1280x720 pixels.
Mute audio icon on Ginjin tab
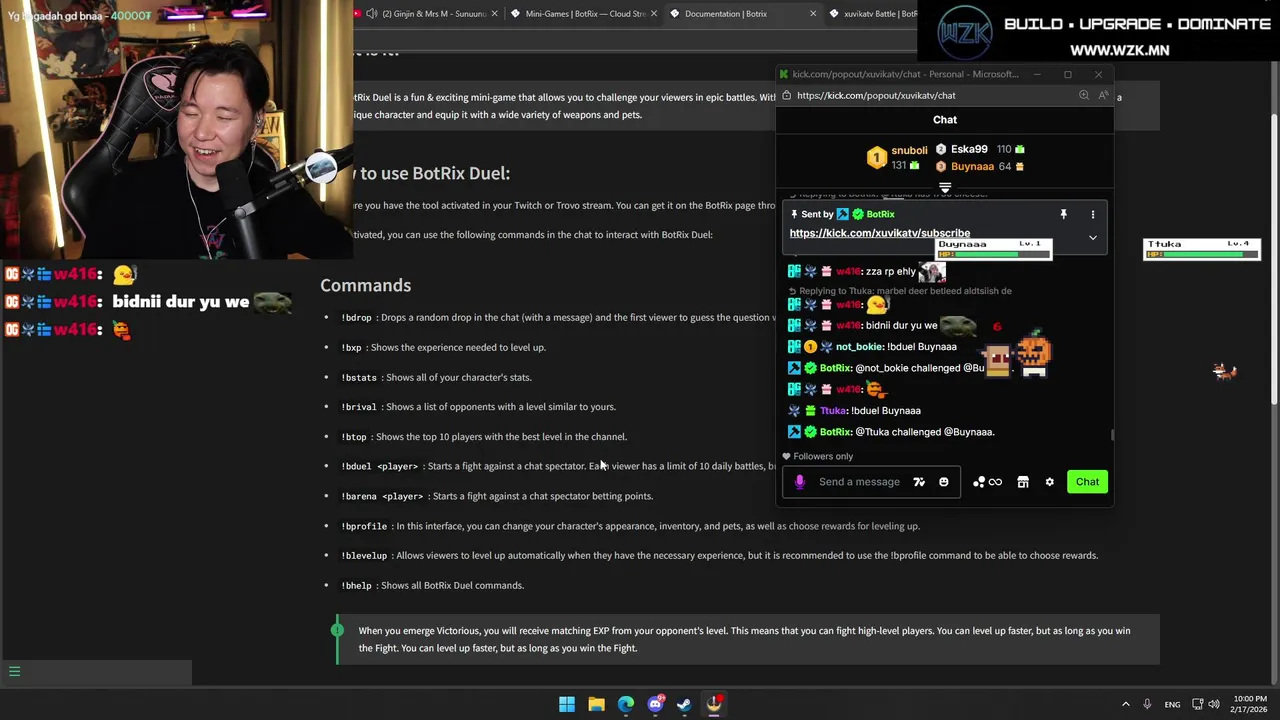372,14
